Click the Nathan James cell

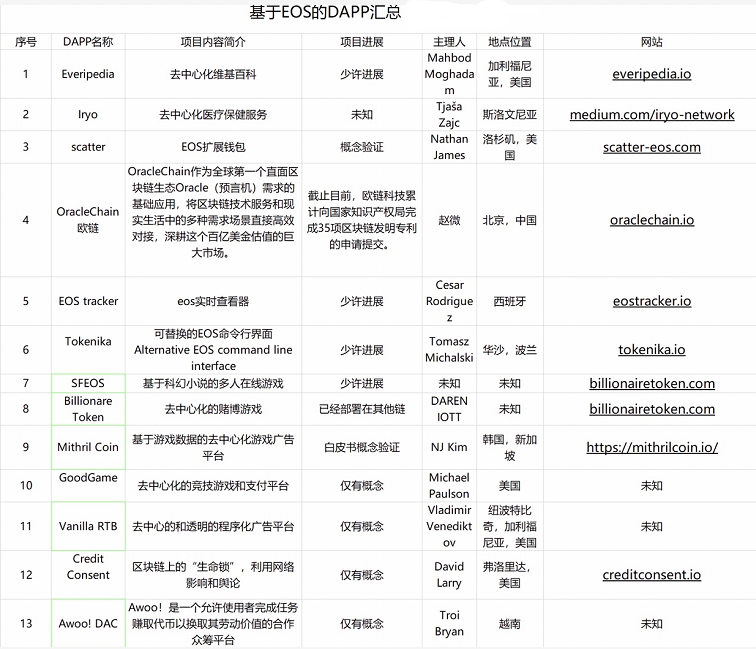coord(449,147)
